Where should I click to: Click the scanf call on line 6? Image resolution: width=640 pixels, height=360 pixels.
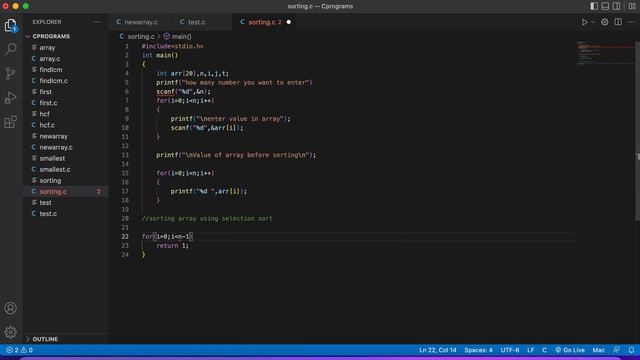(183, 92)
